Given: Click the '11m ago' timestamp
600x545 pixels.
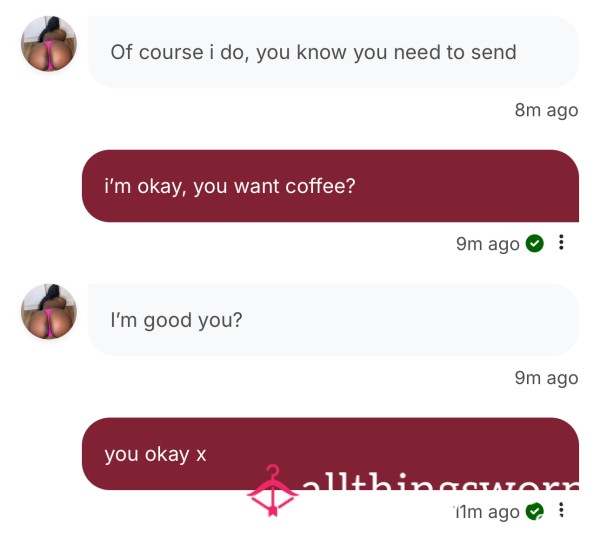Looking at the screenshot, I should [x=486, y=512].
